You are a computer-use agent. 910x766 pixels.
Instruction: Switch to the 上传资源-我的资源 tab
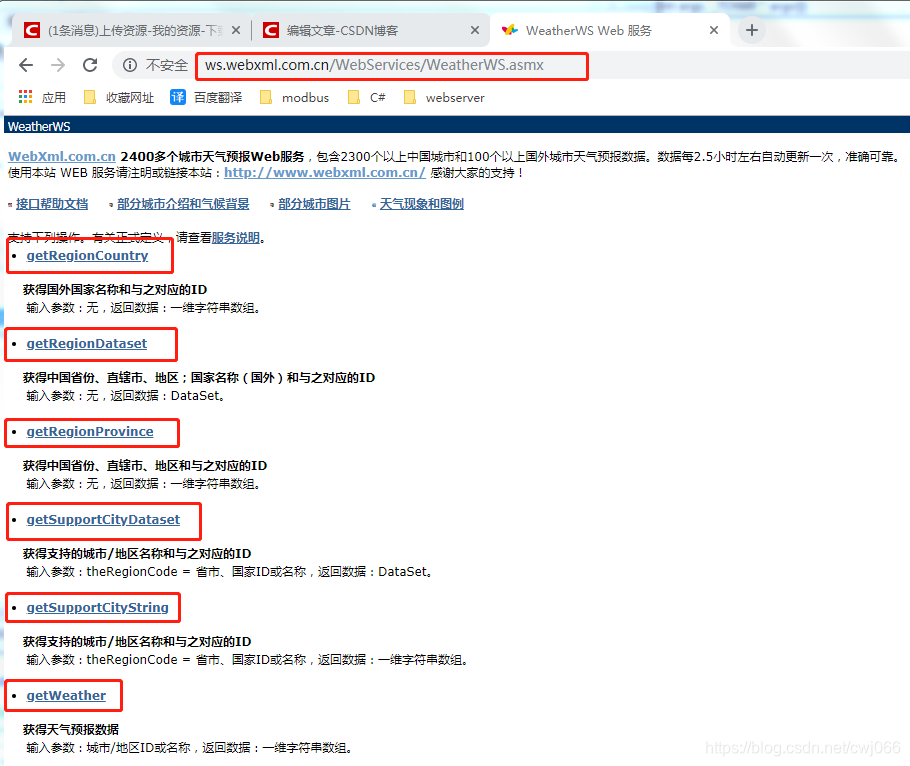[132, 30]
